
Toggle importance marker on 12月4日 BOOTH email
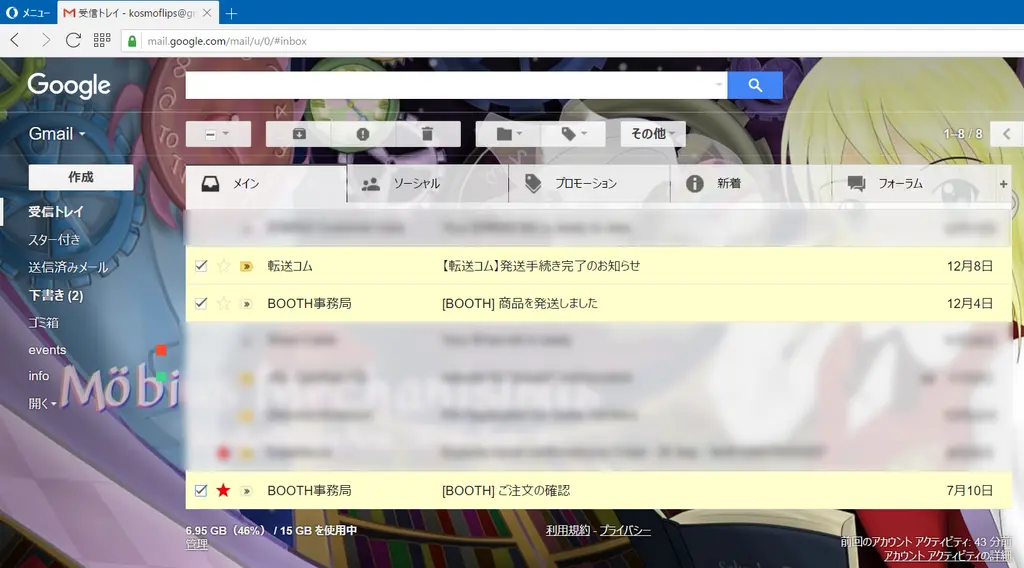pos(246,304)
